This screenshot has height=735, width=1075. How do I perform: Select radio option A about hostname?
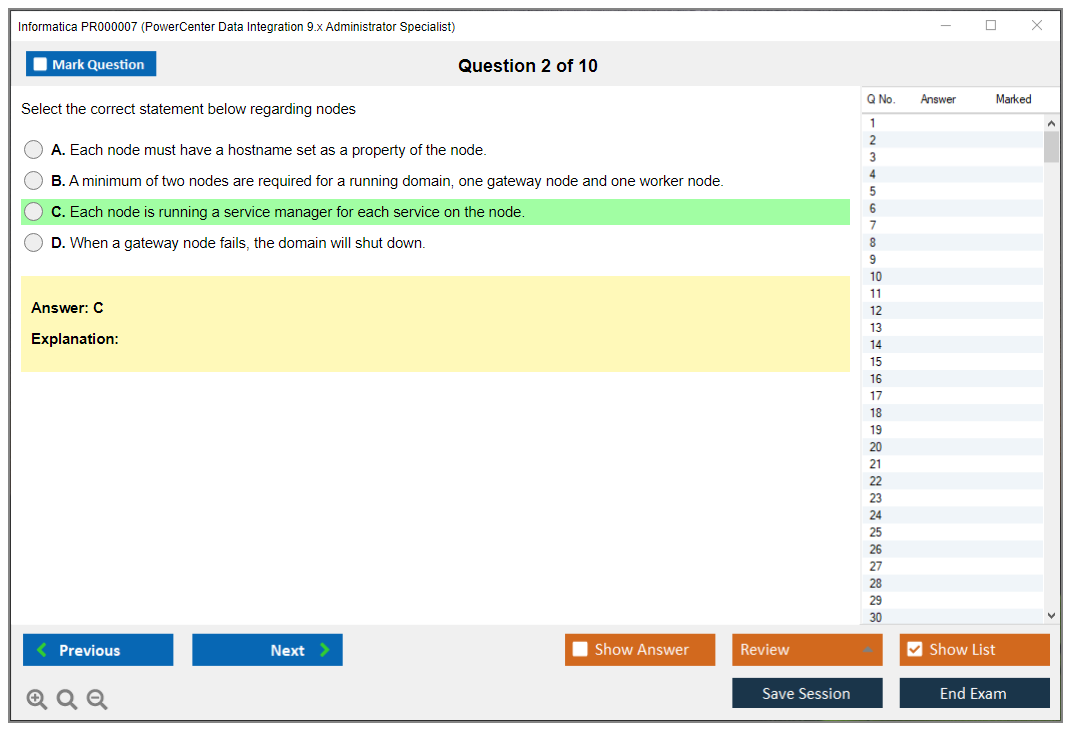[34, 150]
